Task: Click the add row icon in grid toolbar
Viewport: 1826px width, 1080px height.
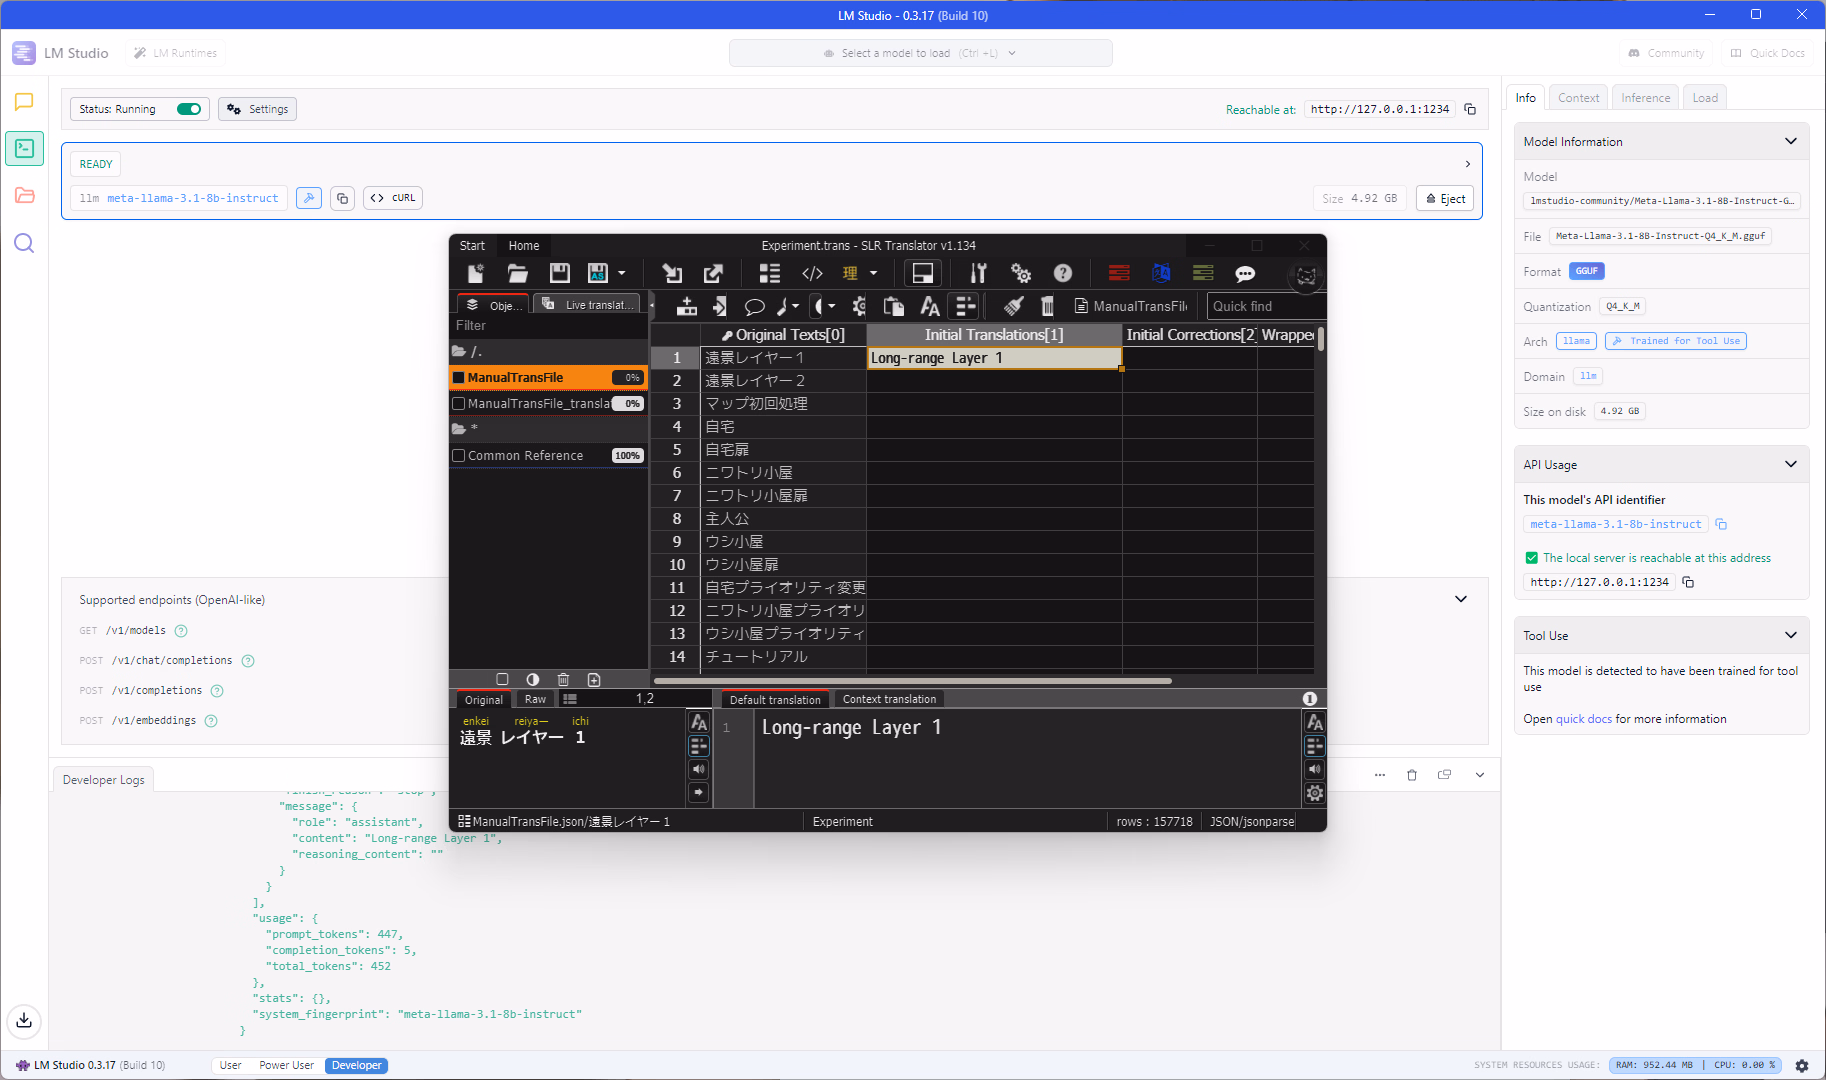Action: (687, 306)
